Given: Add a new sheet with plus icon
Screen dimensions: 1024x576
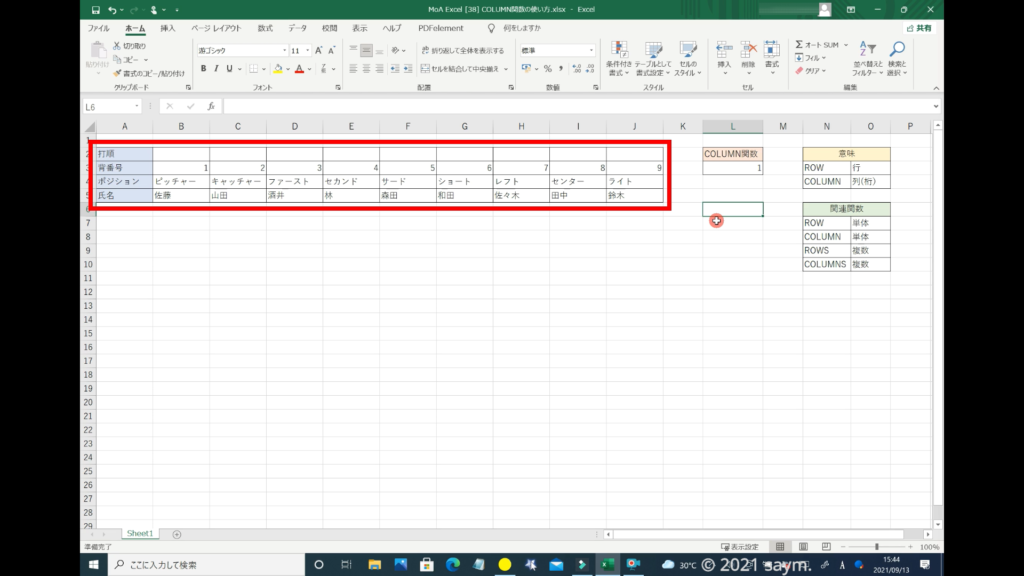Looking at the screenshot, I should pos(177,534).
